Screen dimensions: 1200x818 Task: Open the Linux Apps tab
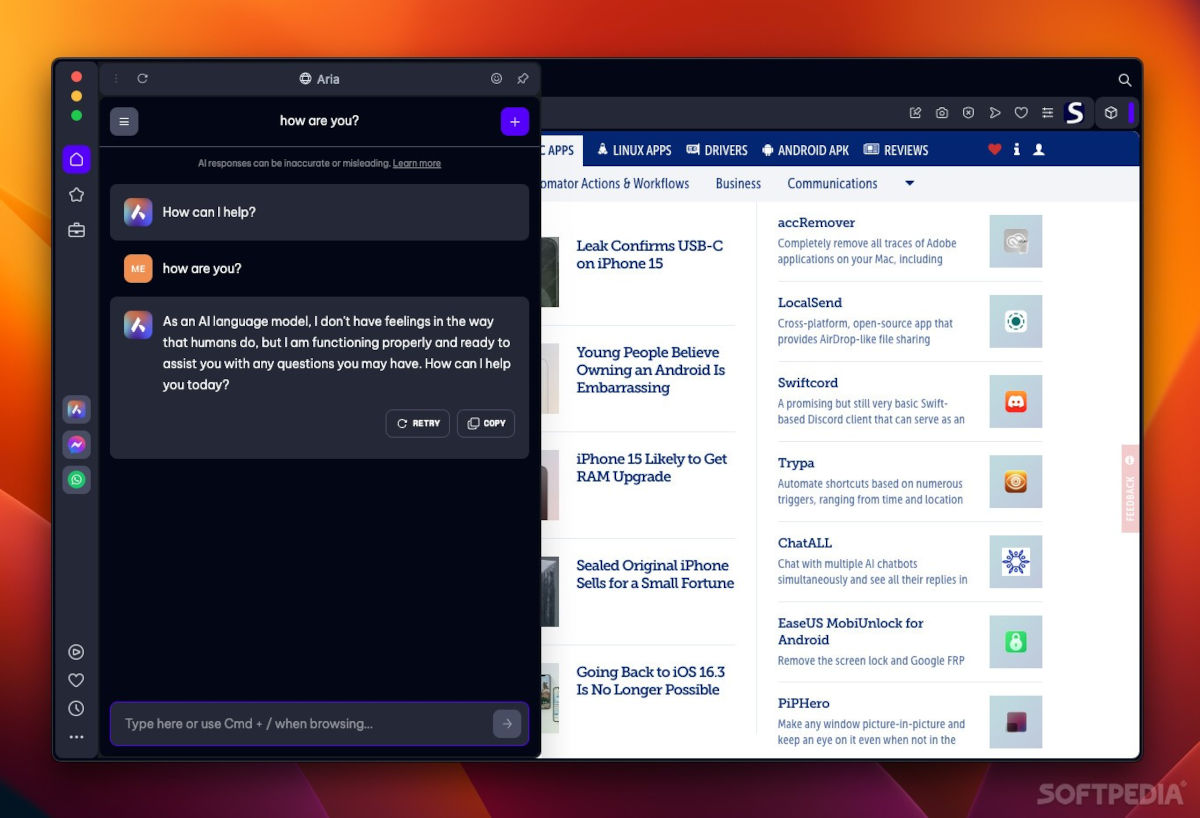coord(634,150)
